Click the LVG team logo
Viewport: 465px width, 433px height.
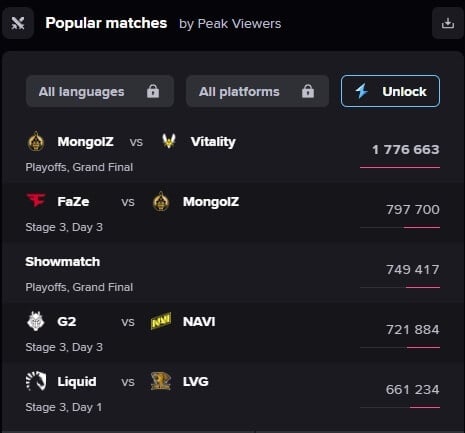[161, 381]
